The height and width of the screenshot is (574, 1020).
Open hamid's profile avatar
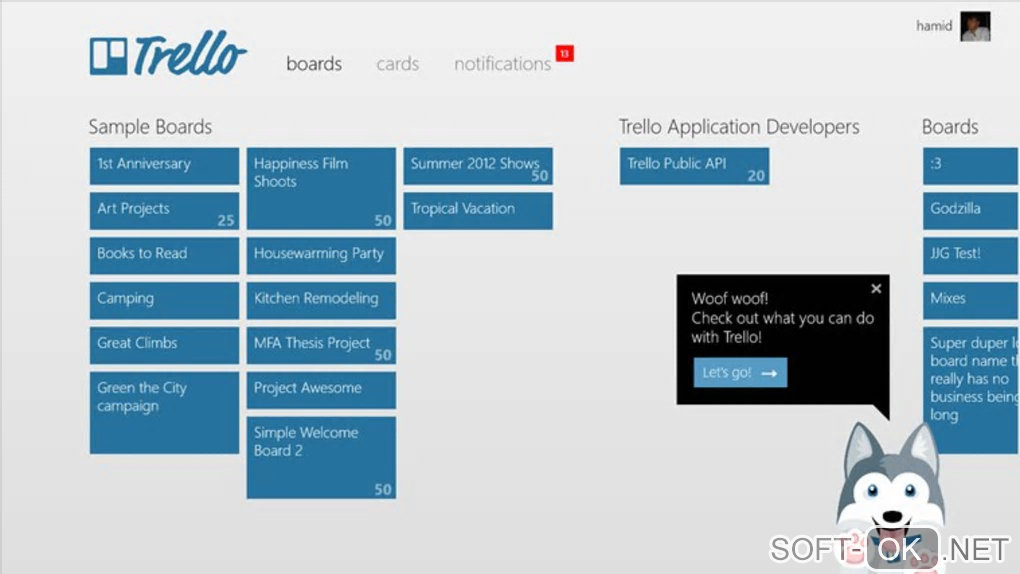tap(975, 26)
